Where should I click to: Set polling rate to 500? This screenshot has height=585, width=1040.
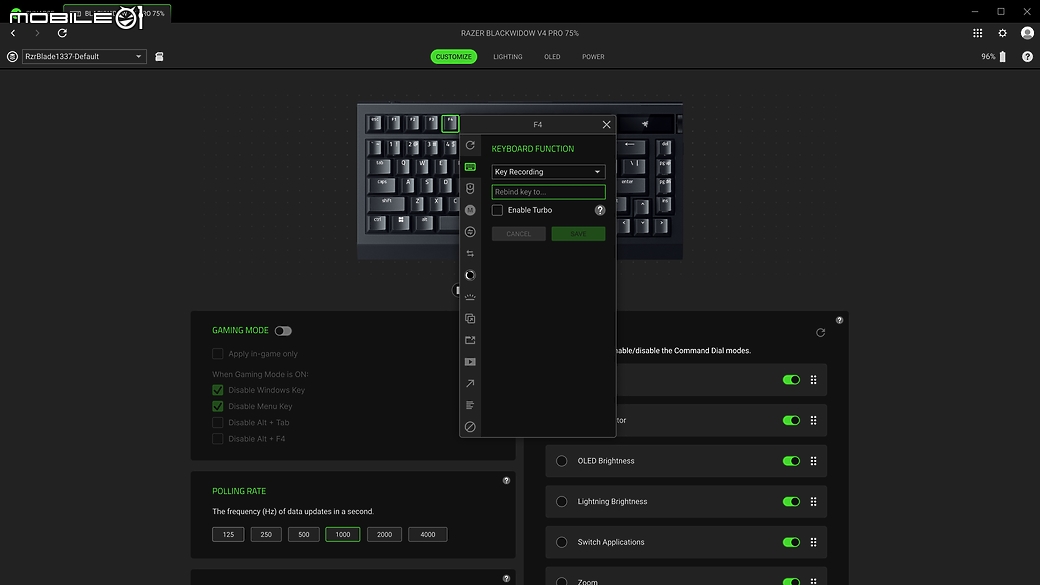coord(304,535)
